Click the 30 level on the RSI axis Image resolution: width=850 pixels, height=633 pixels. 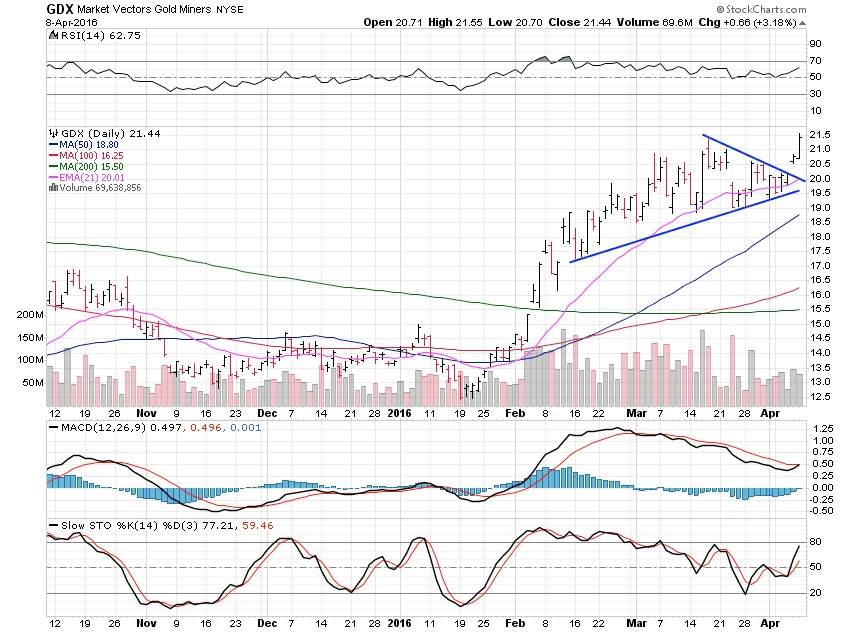point(815,94)
